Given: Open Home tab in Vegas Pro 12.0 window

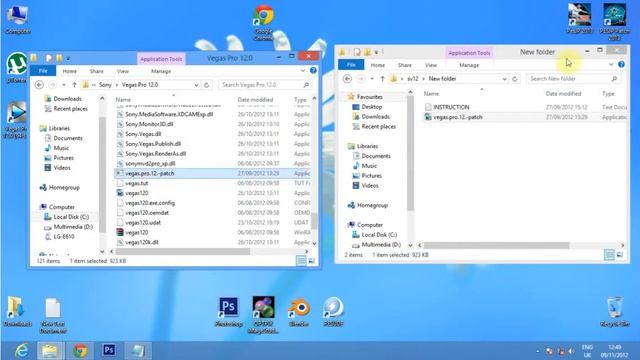Looking at the screenshot, I should pos(70,71).
